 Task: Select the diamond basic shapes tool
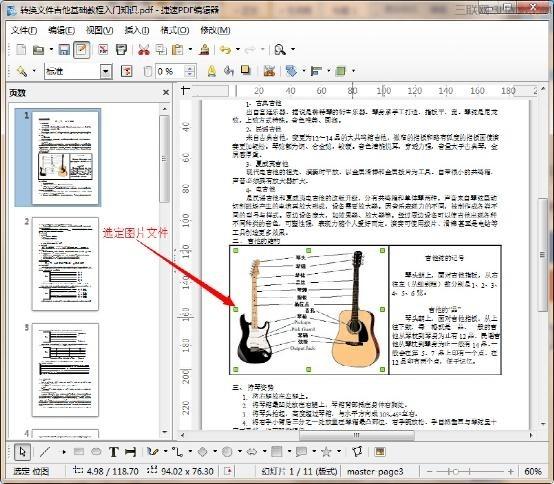click(x=202, y=452)
